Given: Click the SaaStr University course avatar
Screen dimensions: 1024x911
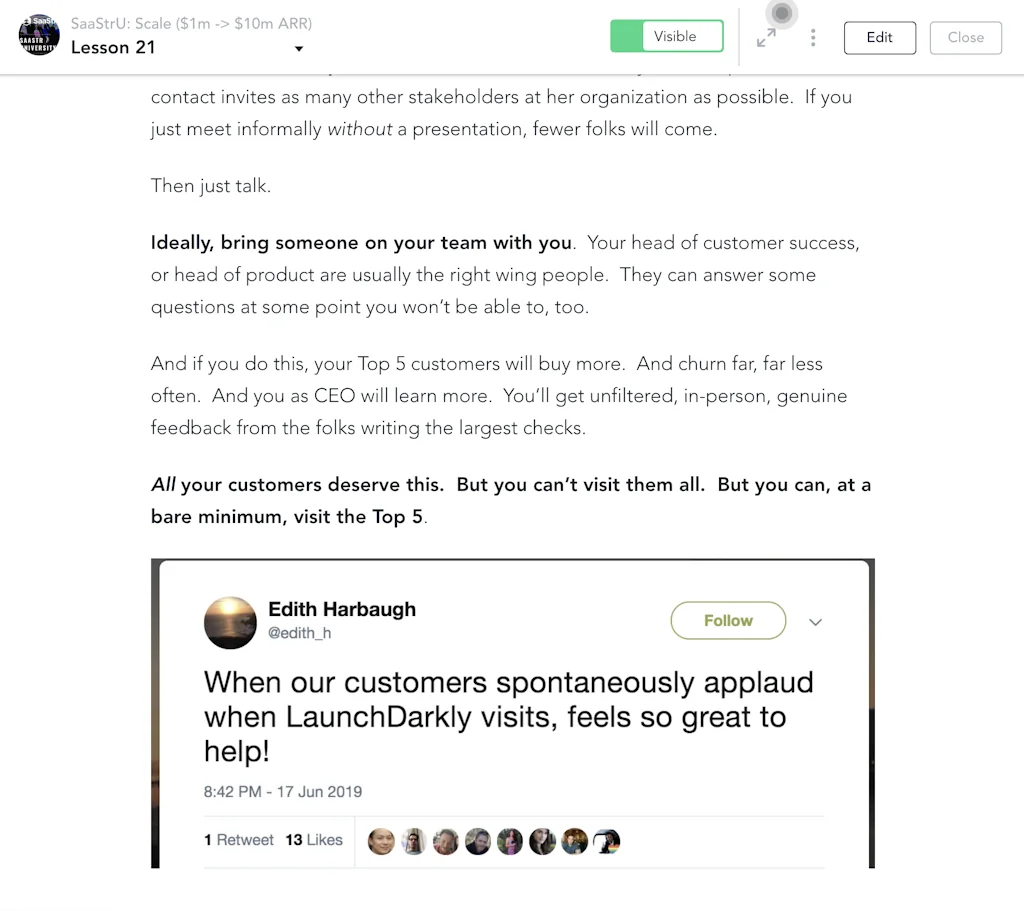Looking at the screenshot, I should click(x=39, y=35).
